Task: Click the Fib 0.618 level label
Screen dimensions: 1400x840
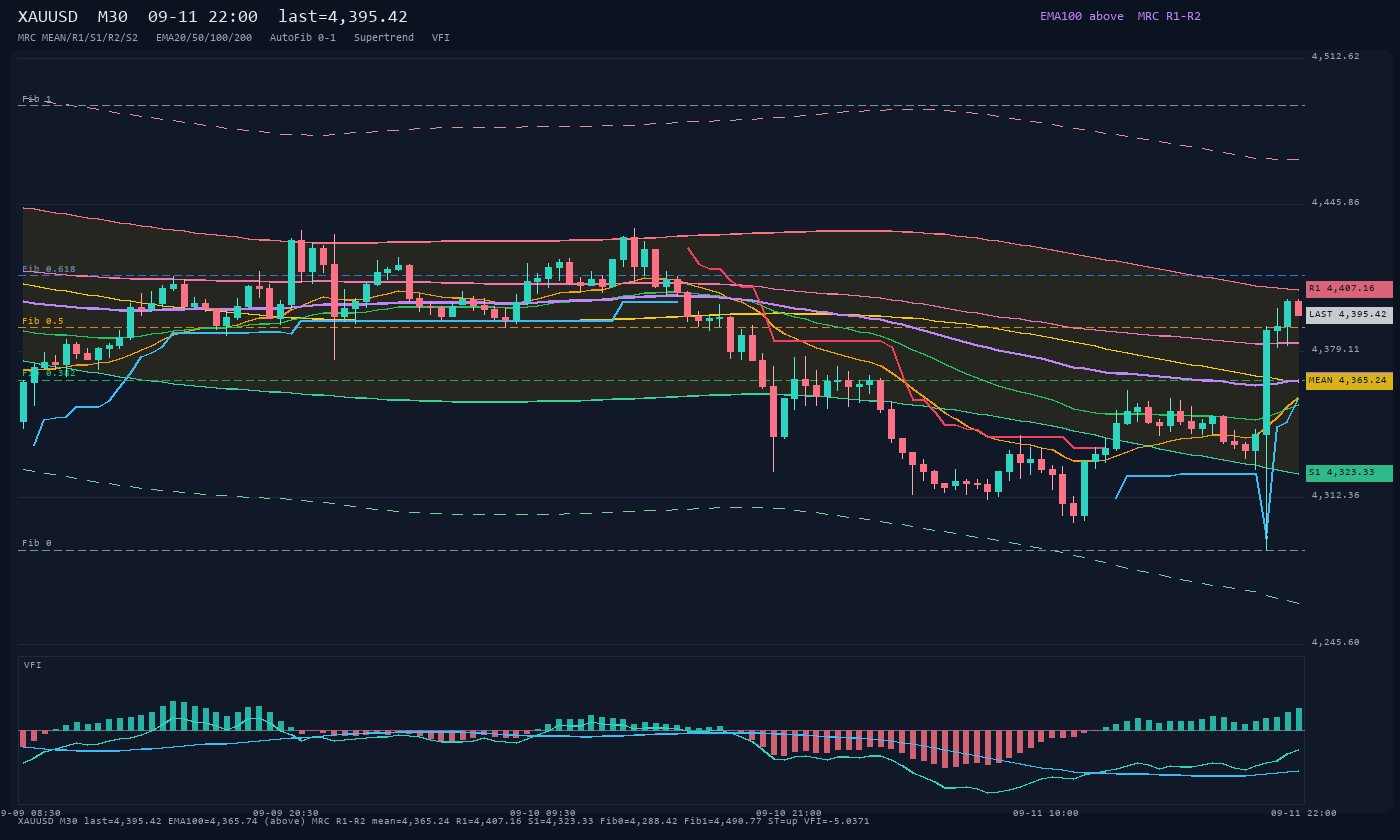Action: coord(49,270)
